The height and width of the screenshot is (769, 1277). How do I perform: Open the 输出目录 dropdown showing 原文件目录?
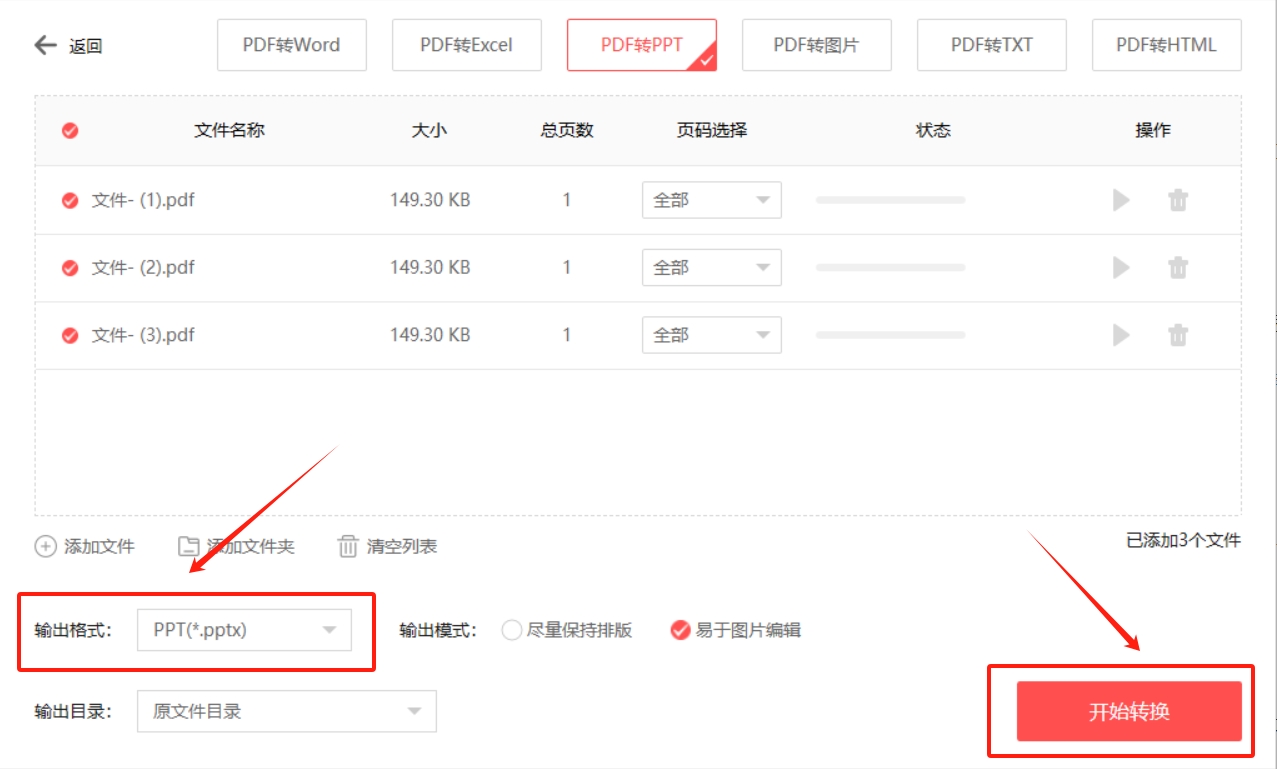pyautogui.click(x=286, y=711)
